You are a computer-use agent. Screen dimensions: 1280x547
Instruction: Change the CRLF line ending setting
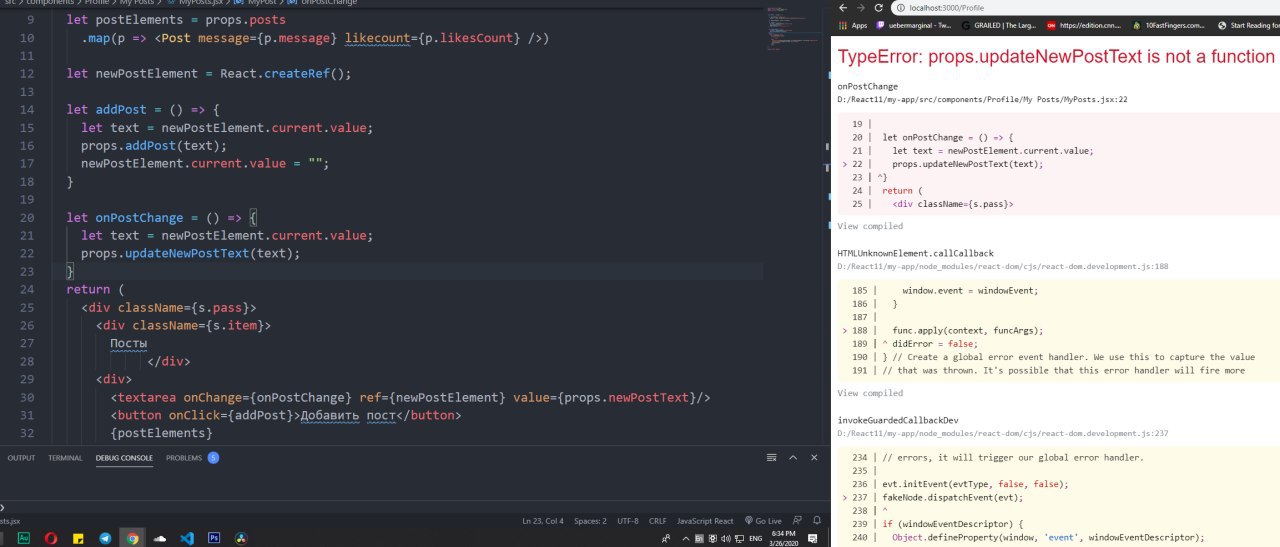(x=657, y=521)
